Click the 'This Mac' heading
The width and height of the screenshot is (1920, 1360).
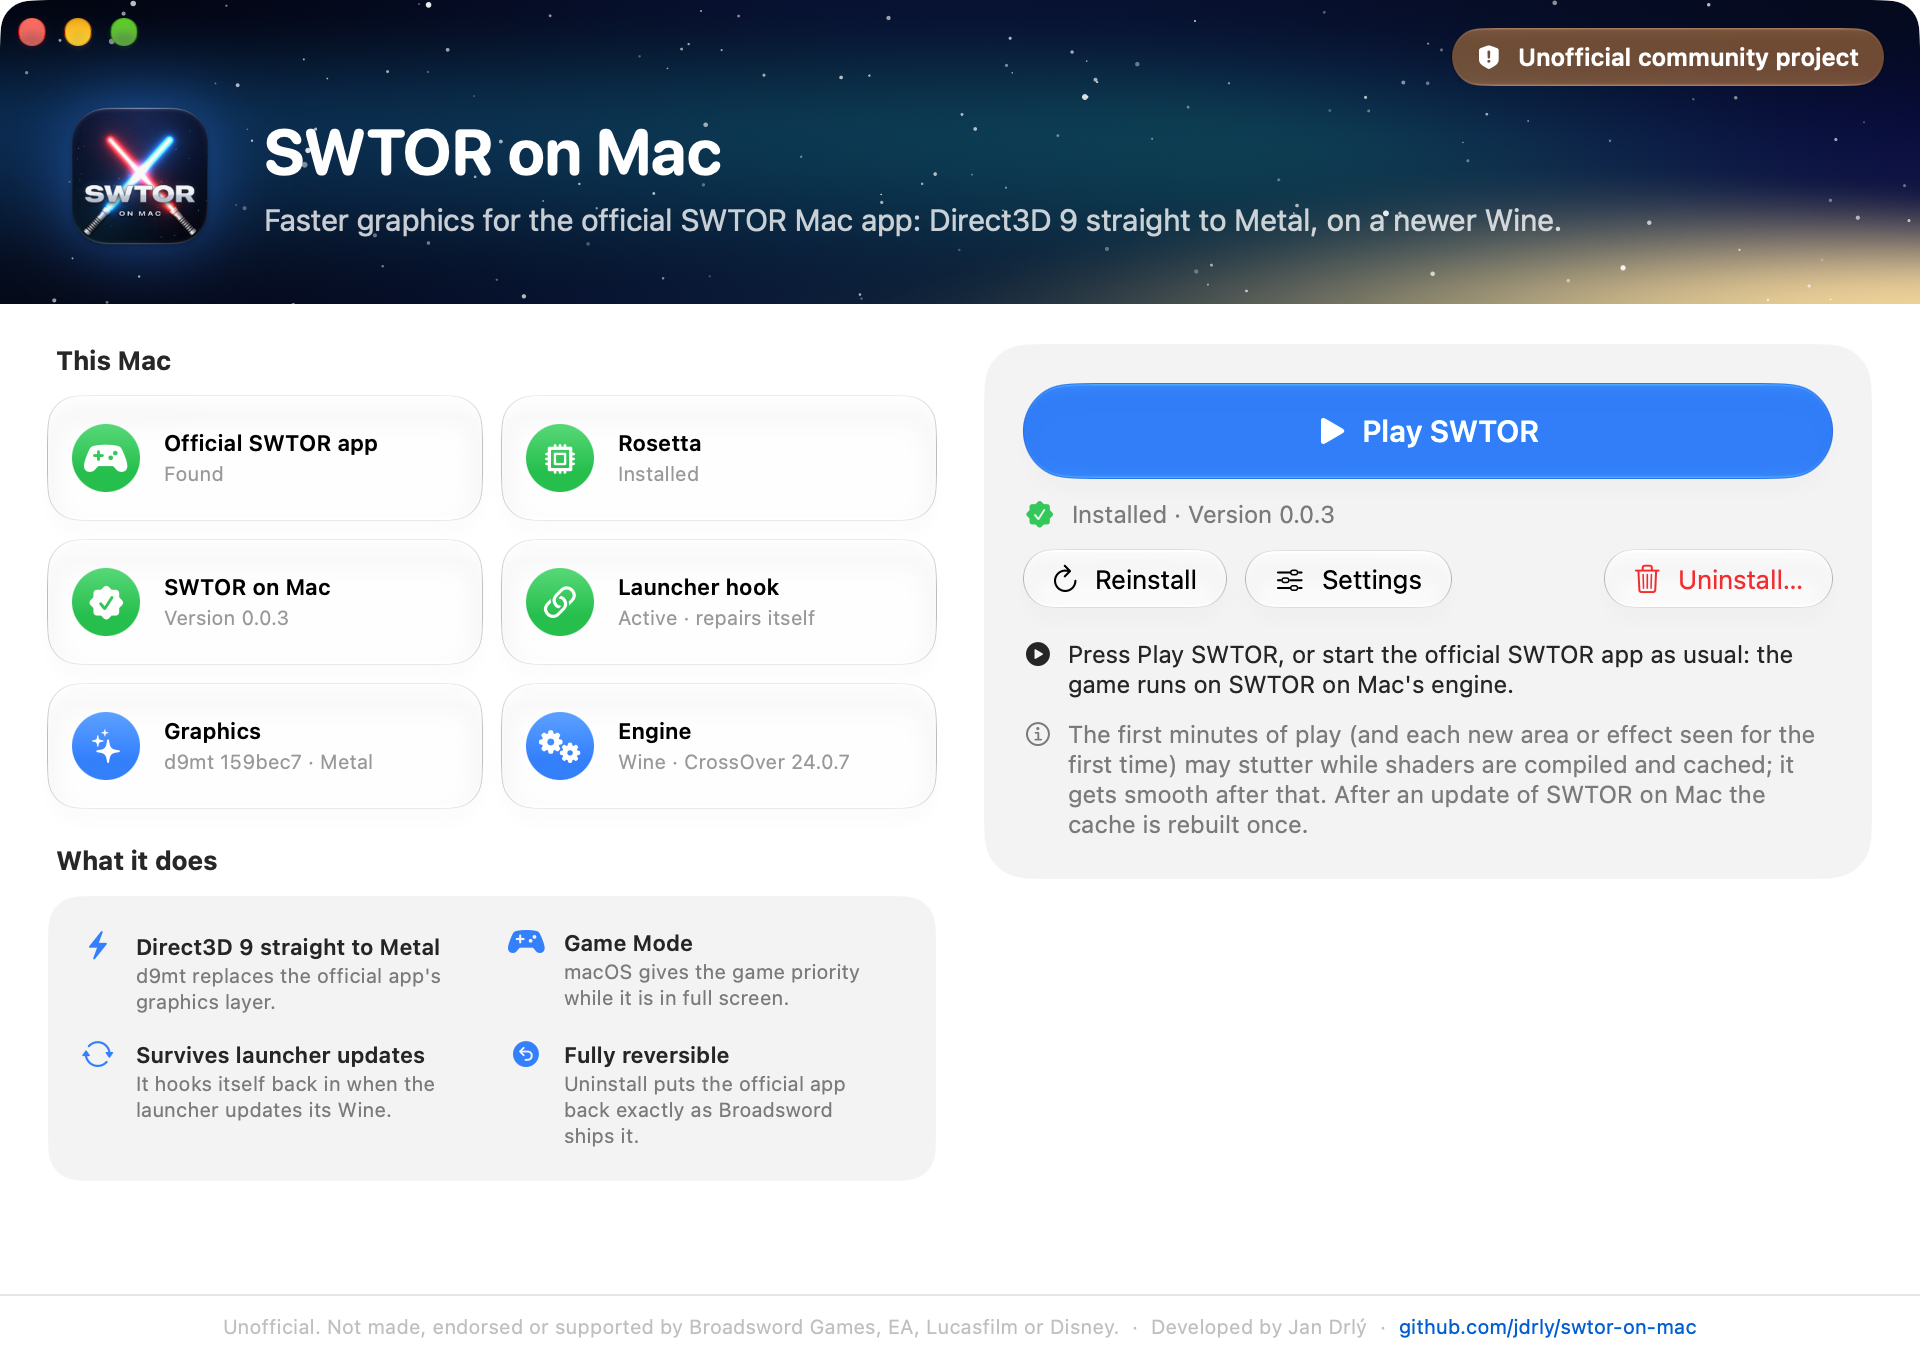click(114, 361)
